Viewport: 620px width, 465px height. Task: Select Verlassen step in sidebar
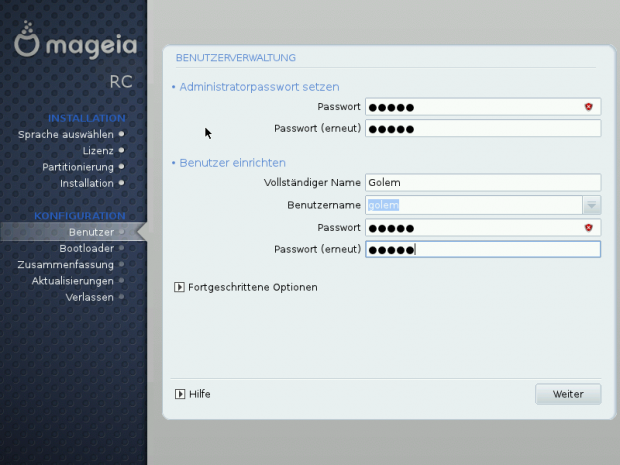89,297
